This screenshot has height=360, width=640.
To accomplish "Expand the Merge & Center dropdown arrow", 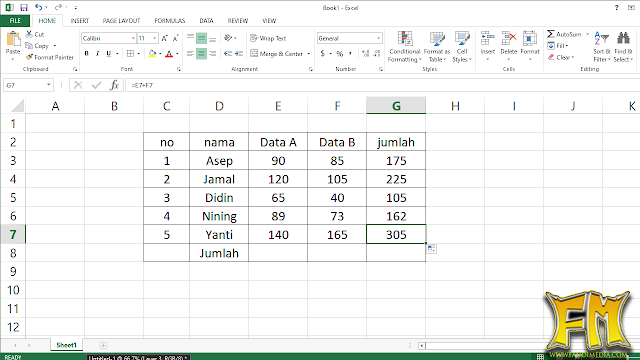I will tap(309, 53).
